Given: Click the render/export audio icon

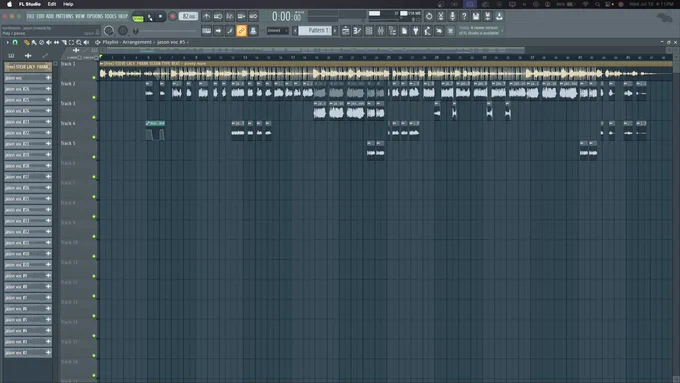Looking at the screenshot, I should coord(487,16).
